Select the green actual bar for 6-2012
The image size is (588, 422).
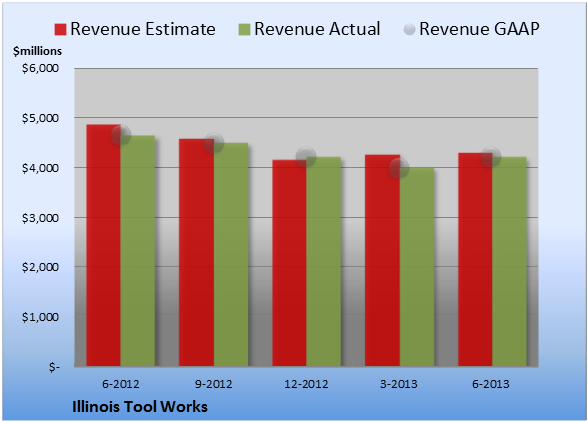pyautogui.click(x=138, y=251)
